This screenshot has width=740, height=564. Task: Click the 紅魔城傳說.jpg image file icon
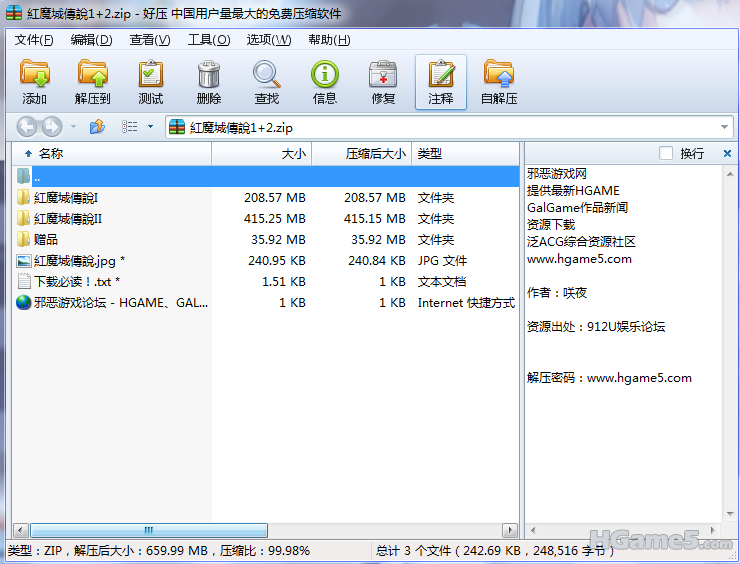tap(24, 261)
